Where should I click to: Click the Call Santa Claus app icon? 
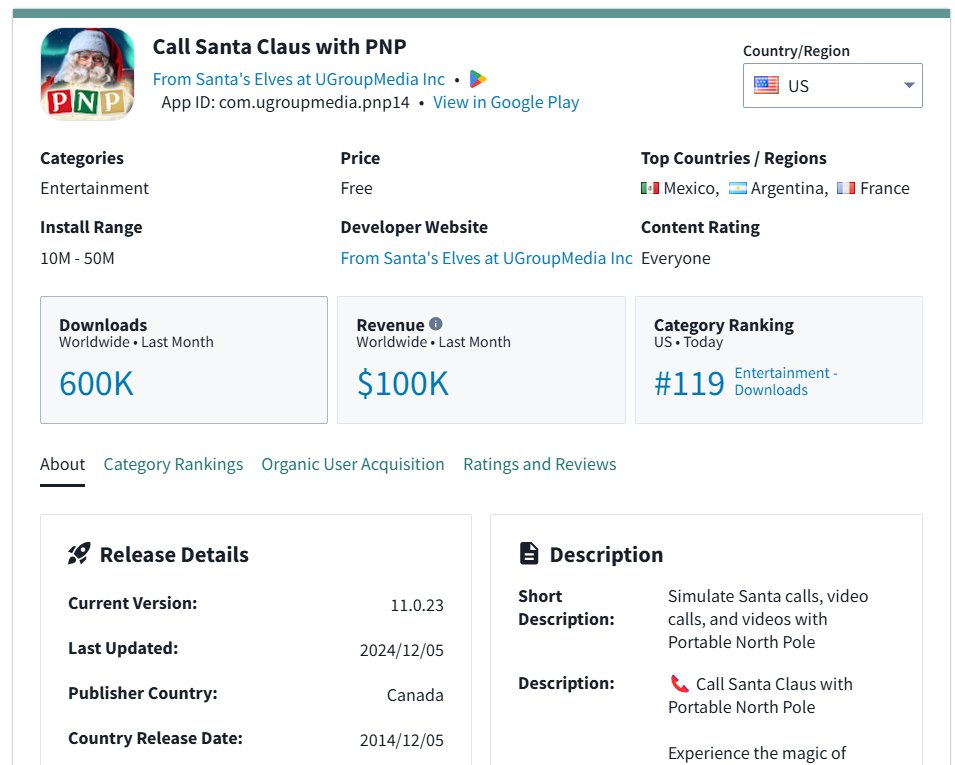click(87, 74)
